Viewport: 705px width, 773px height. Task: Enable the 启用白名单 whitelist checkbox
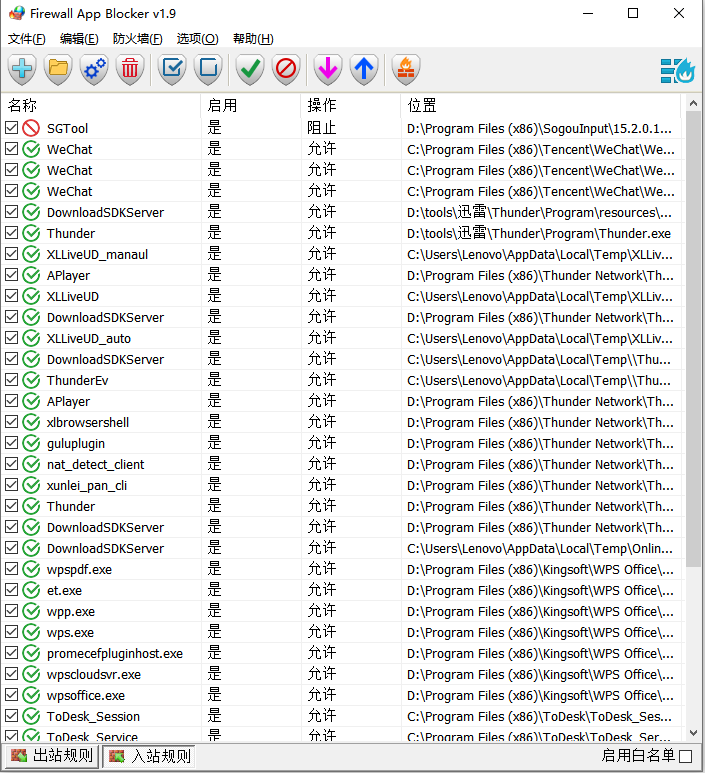coord(685,756)
